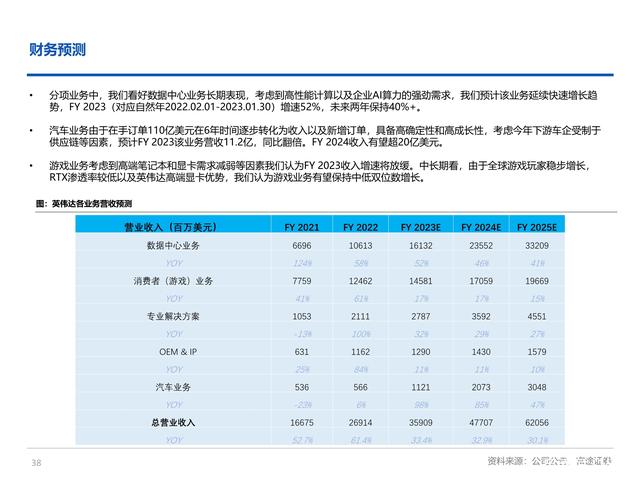Viewport: 640px width, 480px height.
Task: Click gaming revenue cell 12462
Action: [x=360, y=281]
